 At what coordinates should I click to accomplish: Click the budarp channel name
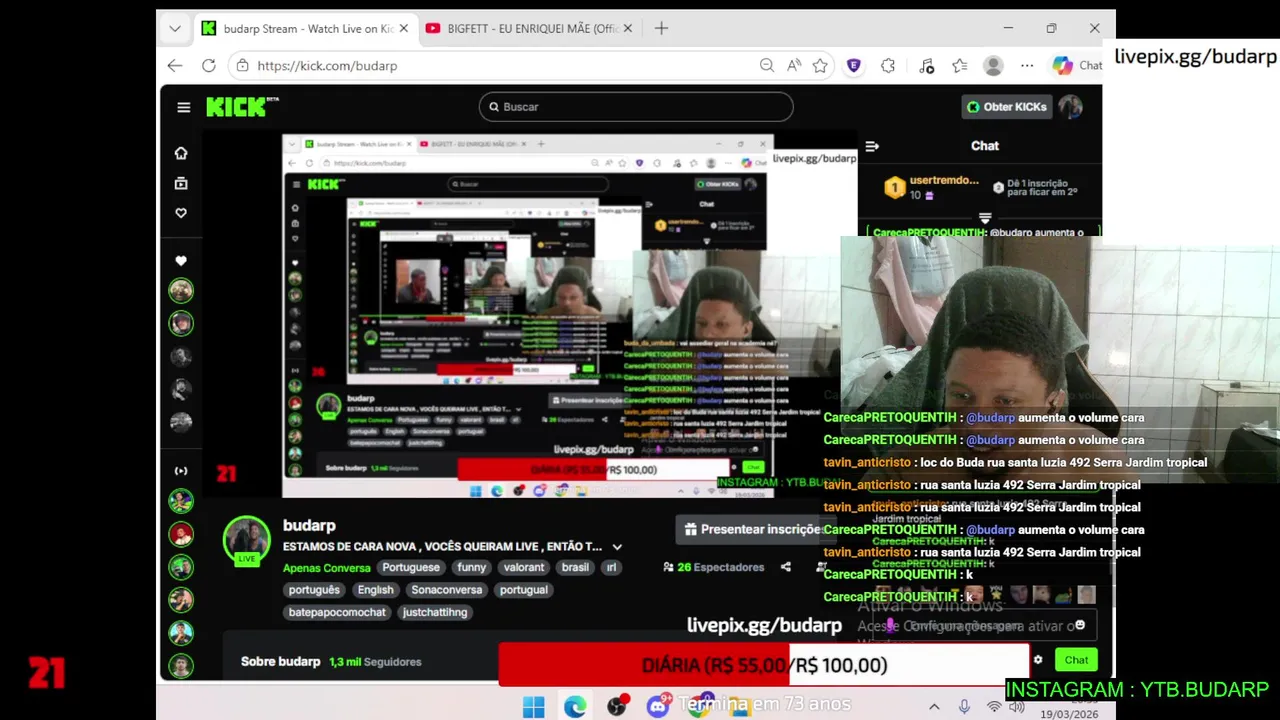[309, 525]
